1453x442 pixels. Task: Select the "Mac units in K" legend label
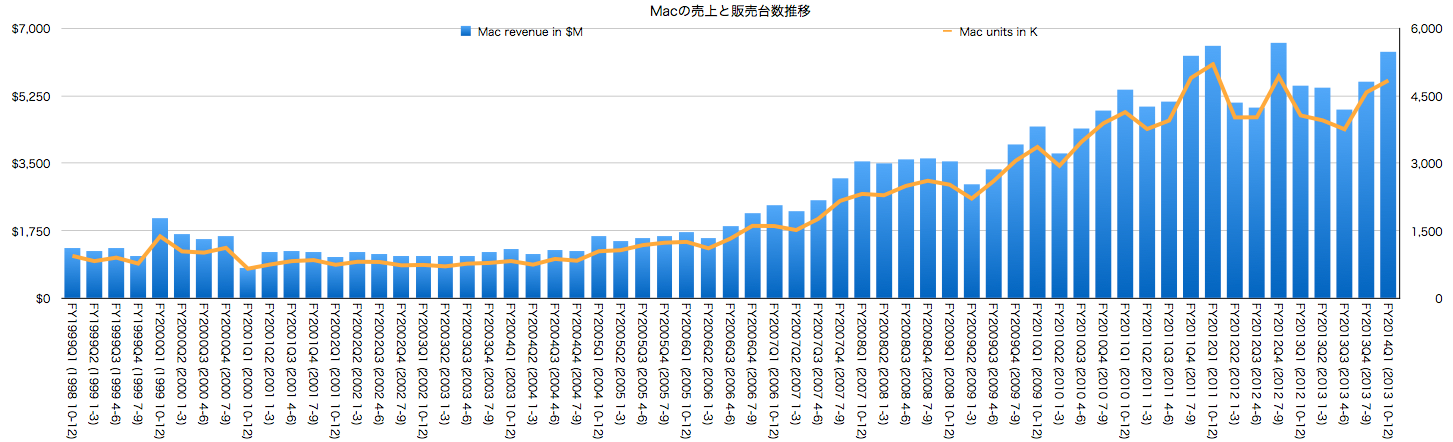pyautogui.click(x=998, y=32)
